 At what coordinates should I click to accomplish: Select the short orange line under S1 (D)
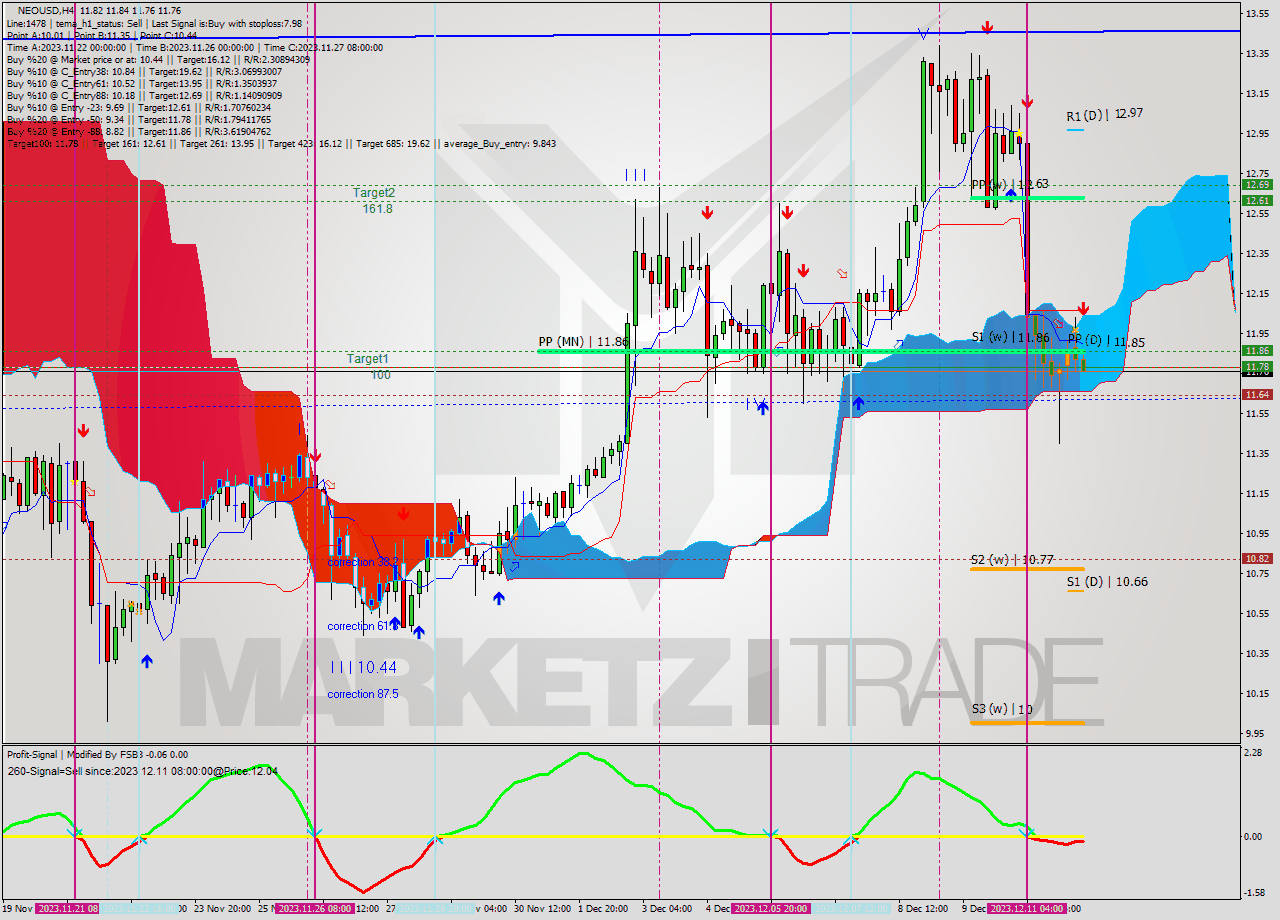[x=1075, y=591]
